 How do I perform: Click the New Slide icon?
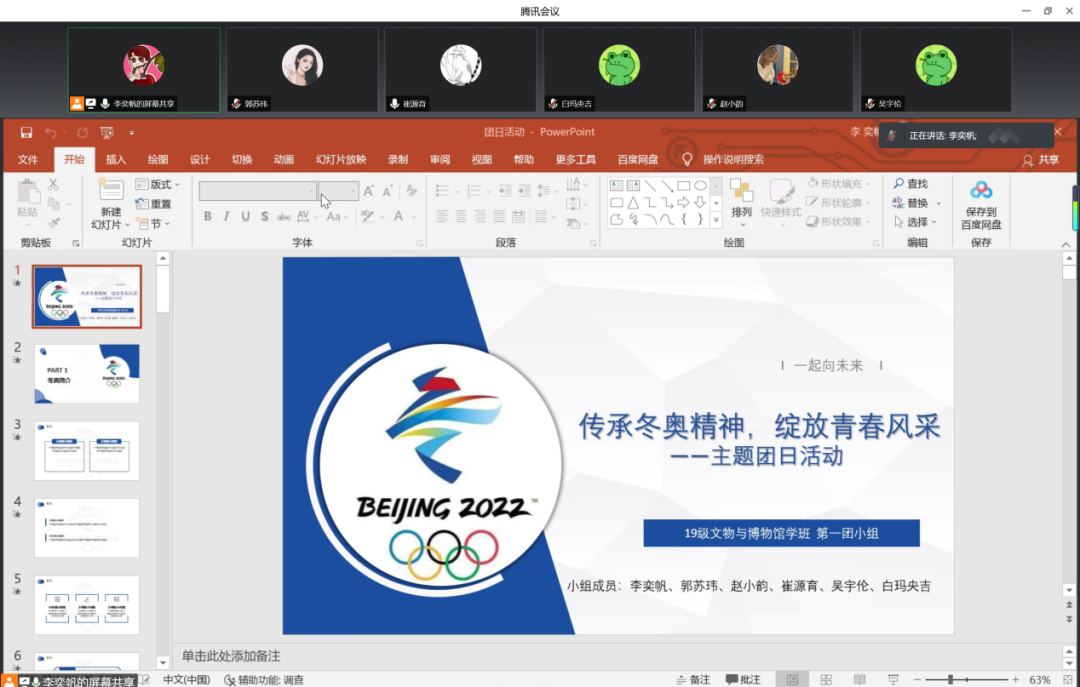click(110, 203)
